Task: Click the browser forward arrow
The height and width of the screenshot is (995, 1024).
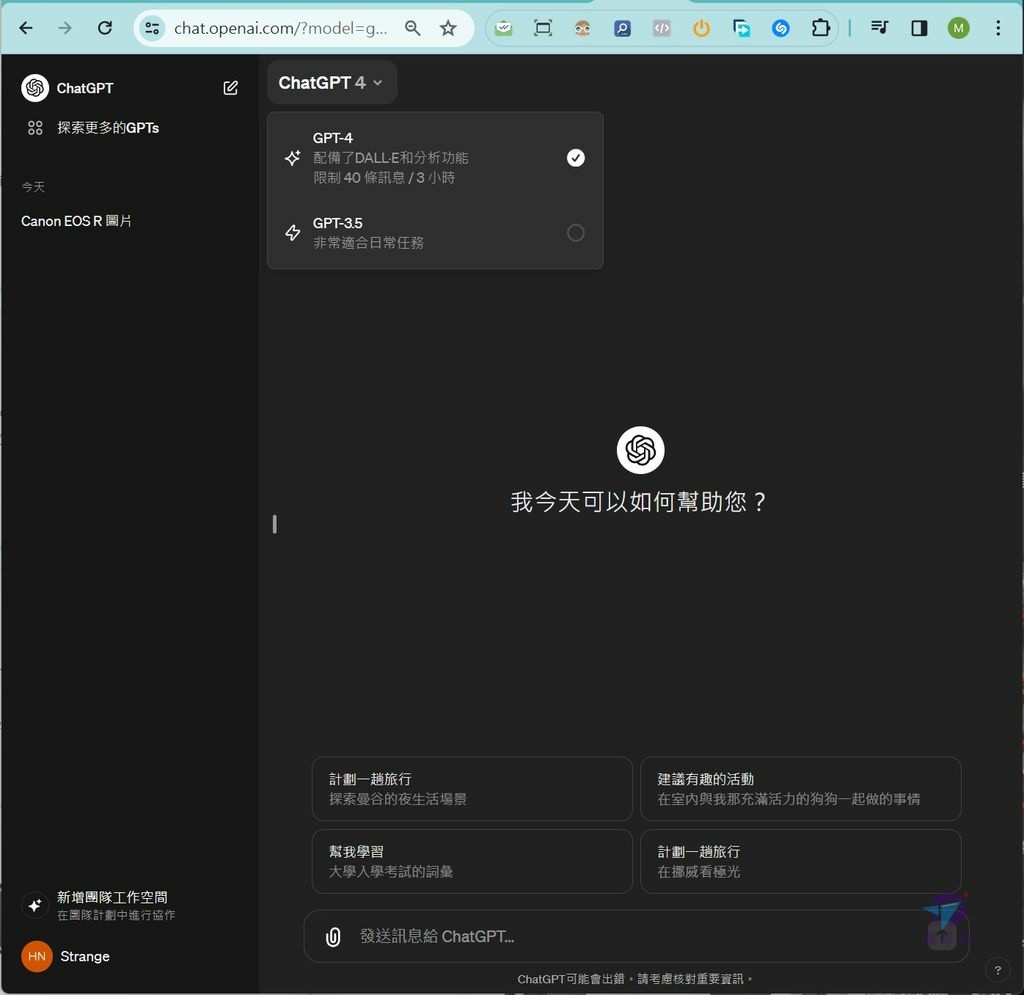Action: pyautogui.click(x=65, y=28)
